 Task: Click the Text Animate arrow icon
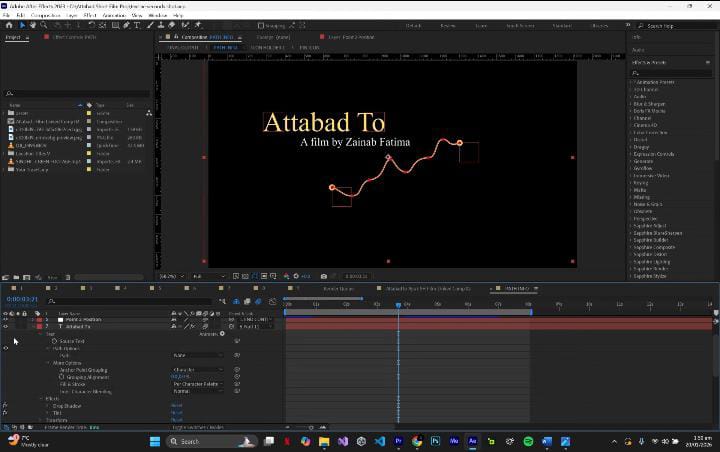(222, 334)
